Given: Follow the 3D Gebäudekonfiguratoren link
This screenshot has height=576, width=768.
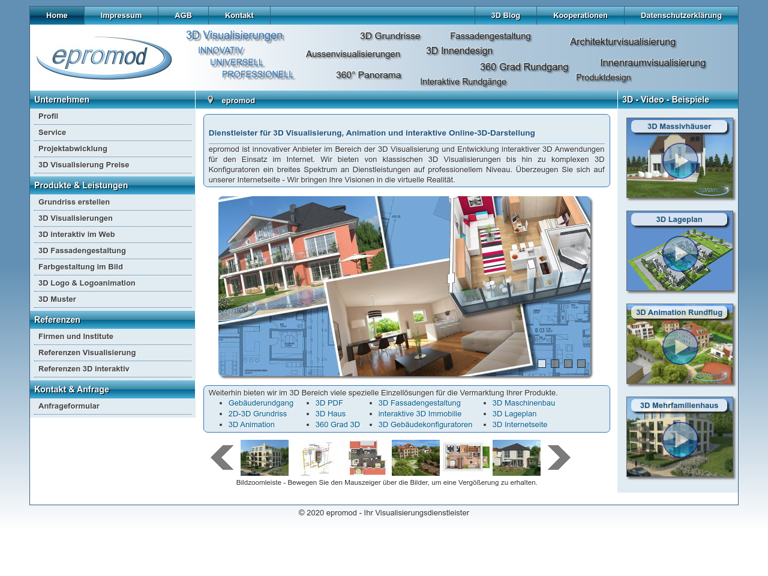Looking at the screenshot, I should pyautogui.click(x=425, y=425).
